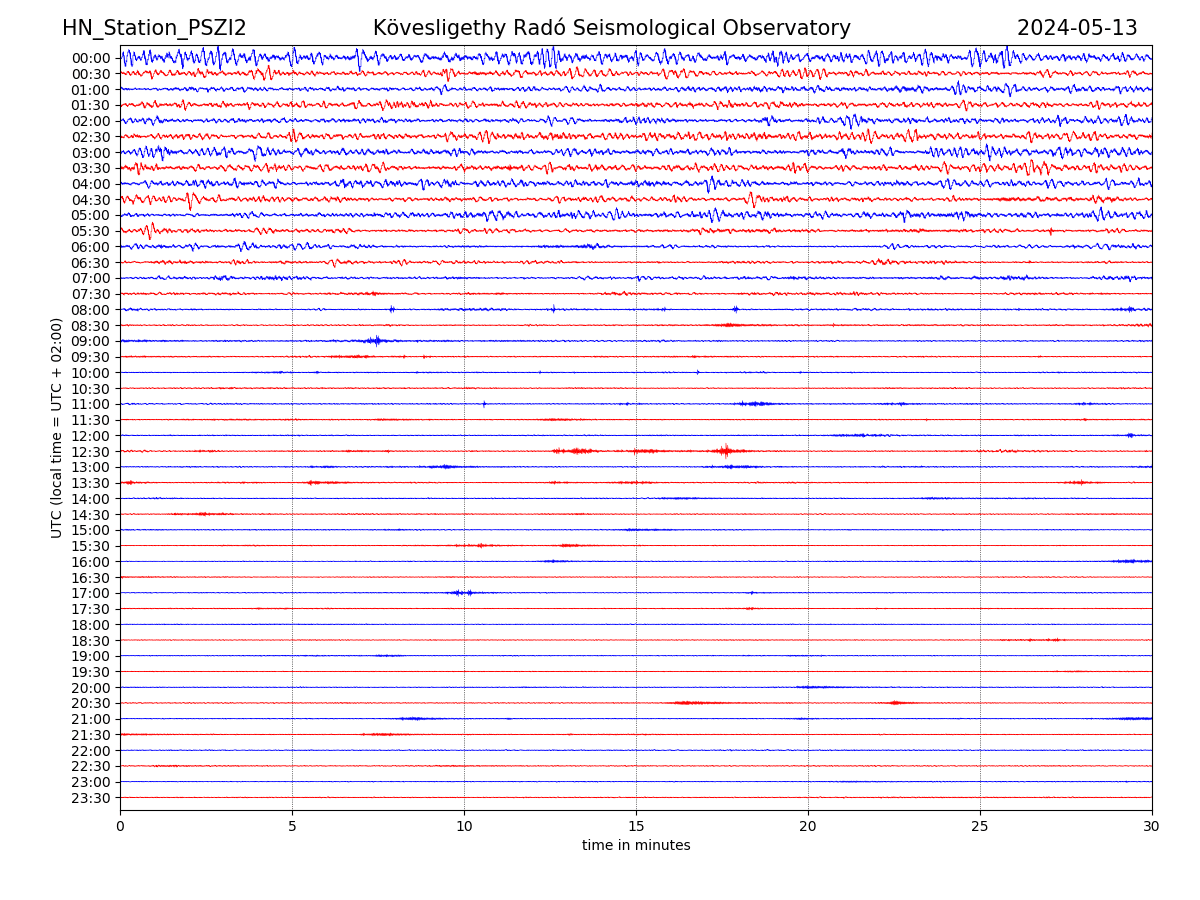Click the 17:00 trace time label
The height and width of the screenshot is (900, 1200).
coord(91,593)
